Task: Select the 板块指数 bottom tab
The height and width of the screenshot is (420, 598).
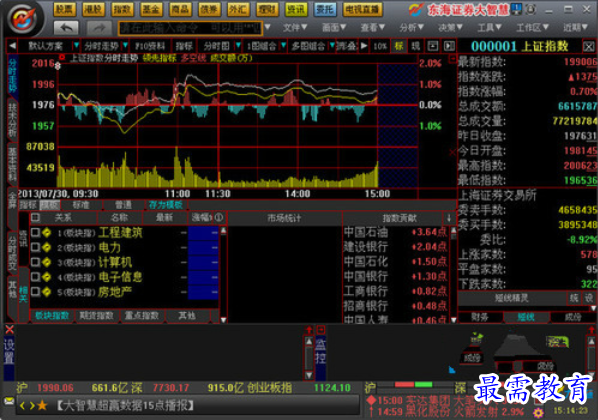Action: tap(52, 316)
